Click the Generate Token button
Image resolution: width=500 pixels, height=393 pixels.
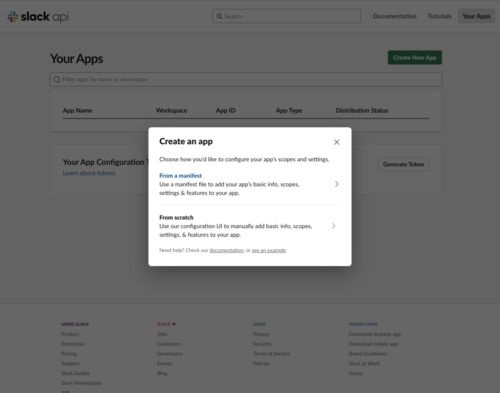point(403,164)
